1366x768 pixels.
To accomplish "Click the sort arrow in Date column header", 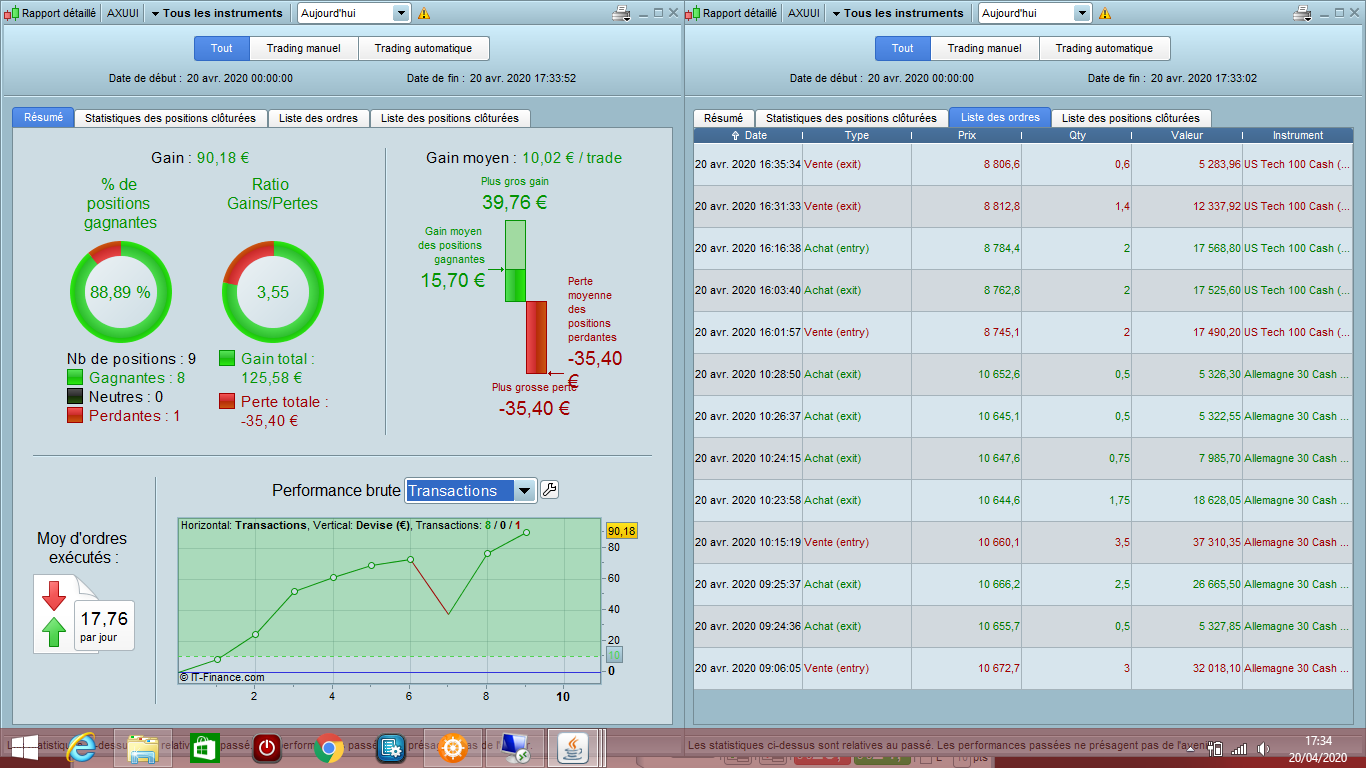I will pyautogui.click(x=737, y=136).
